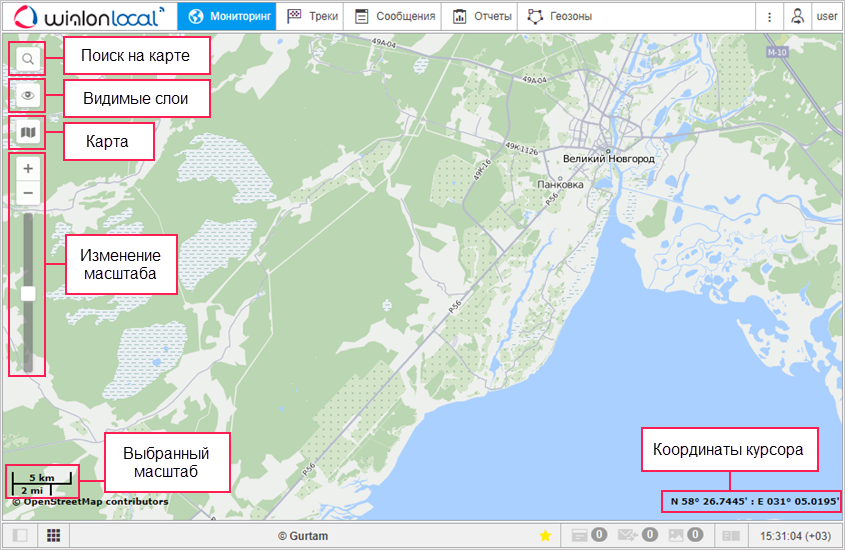Zoom out with the minus button
845x550 pixels.
pyautogui.click(x=28, y=192)
